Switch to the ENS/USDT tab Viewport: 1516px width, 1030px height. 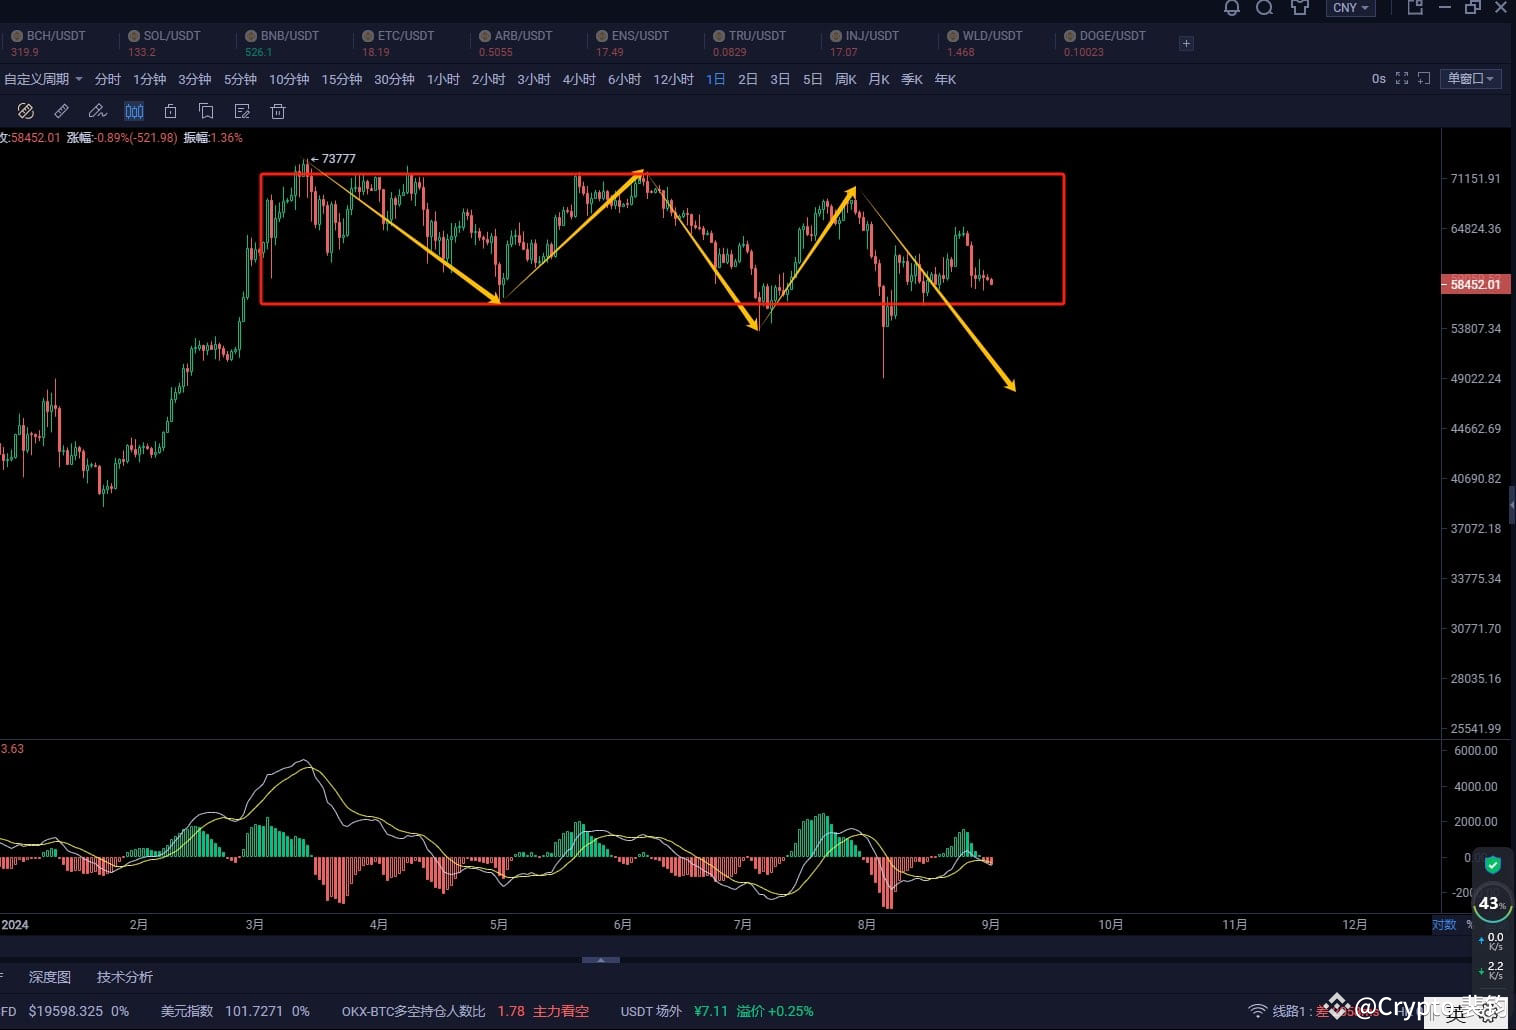633,43
